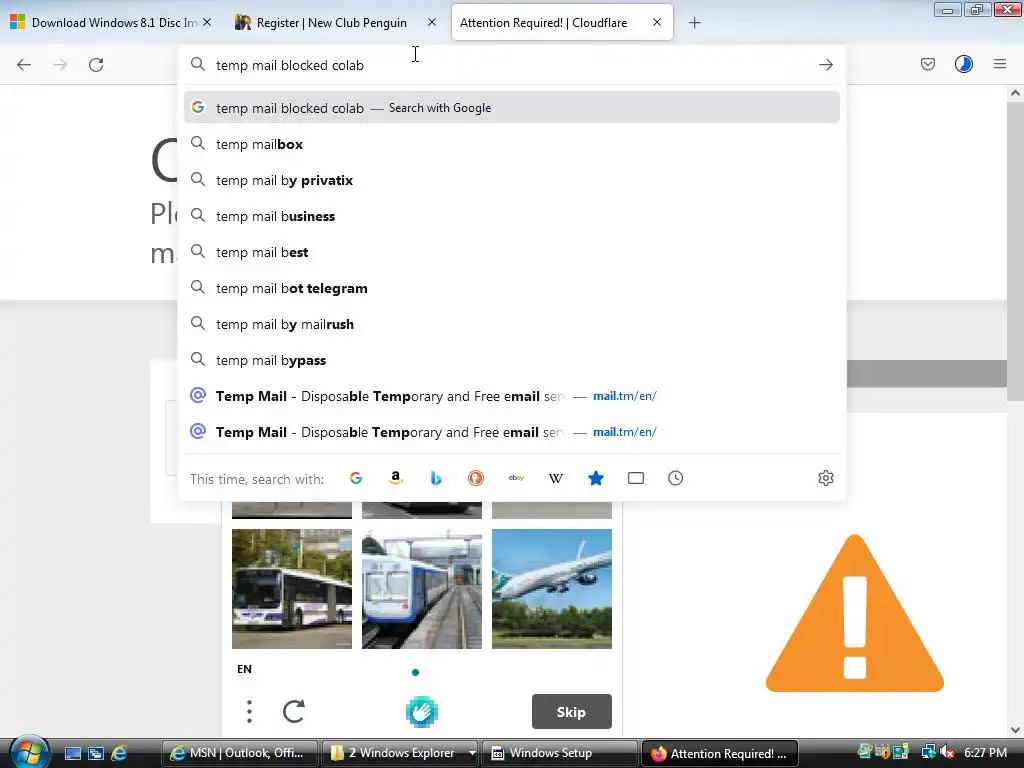Open the Firefox account profile icon
1024x768 pixels.
click(963, 64)
